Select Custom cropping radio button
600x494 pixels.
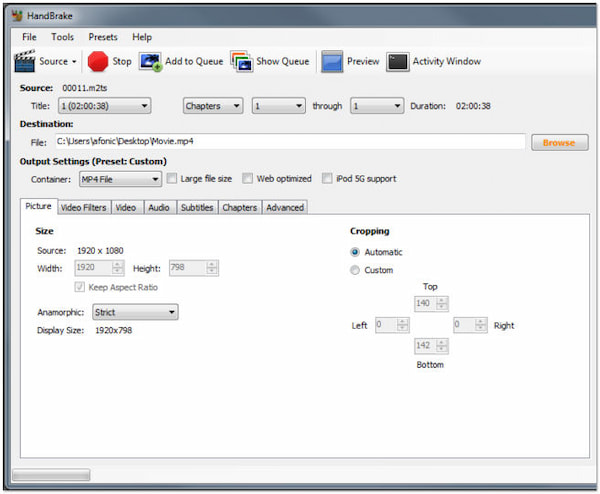[x=355, y=270]
